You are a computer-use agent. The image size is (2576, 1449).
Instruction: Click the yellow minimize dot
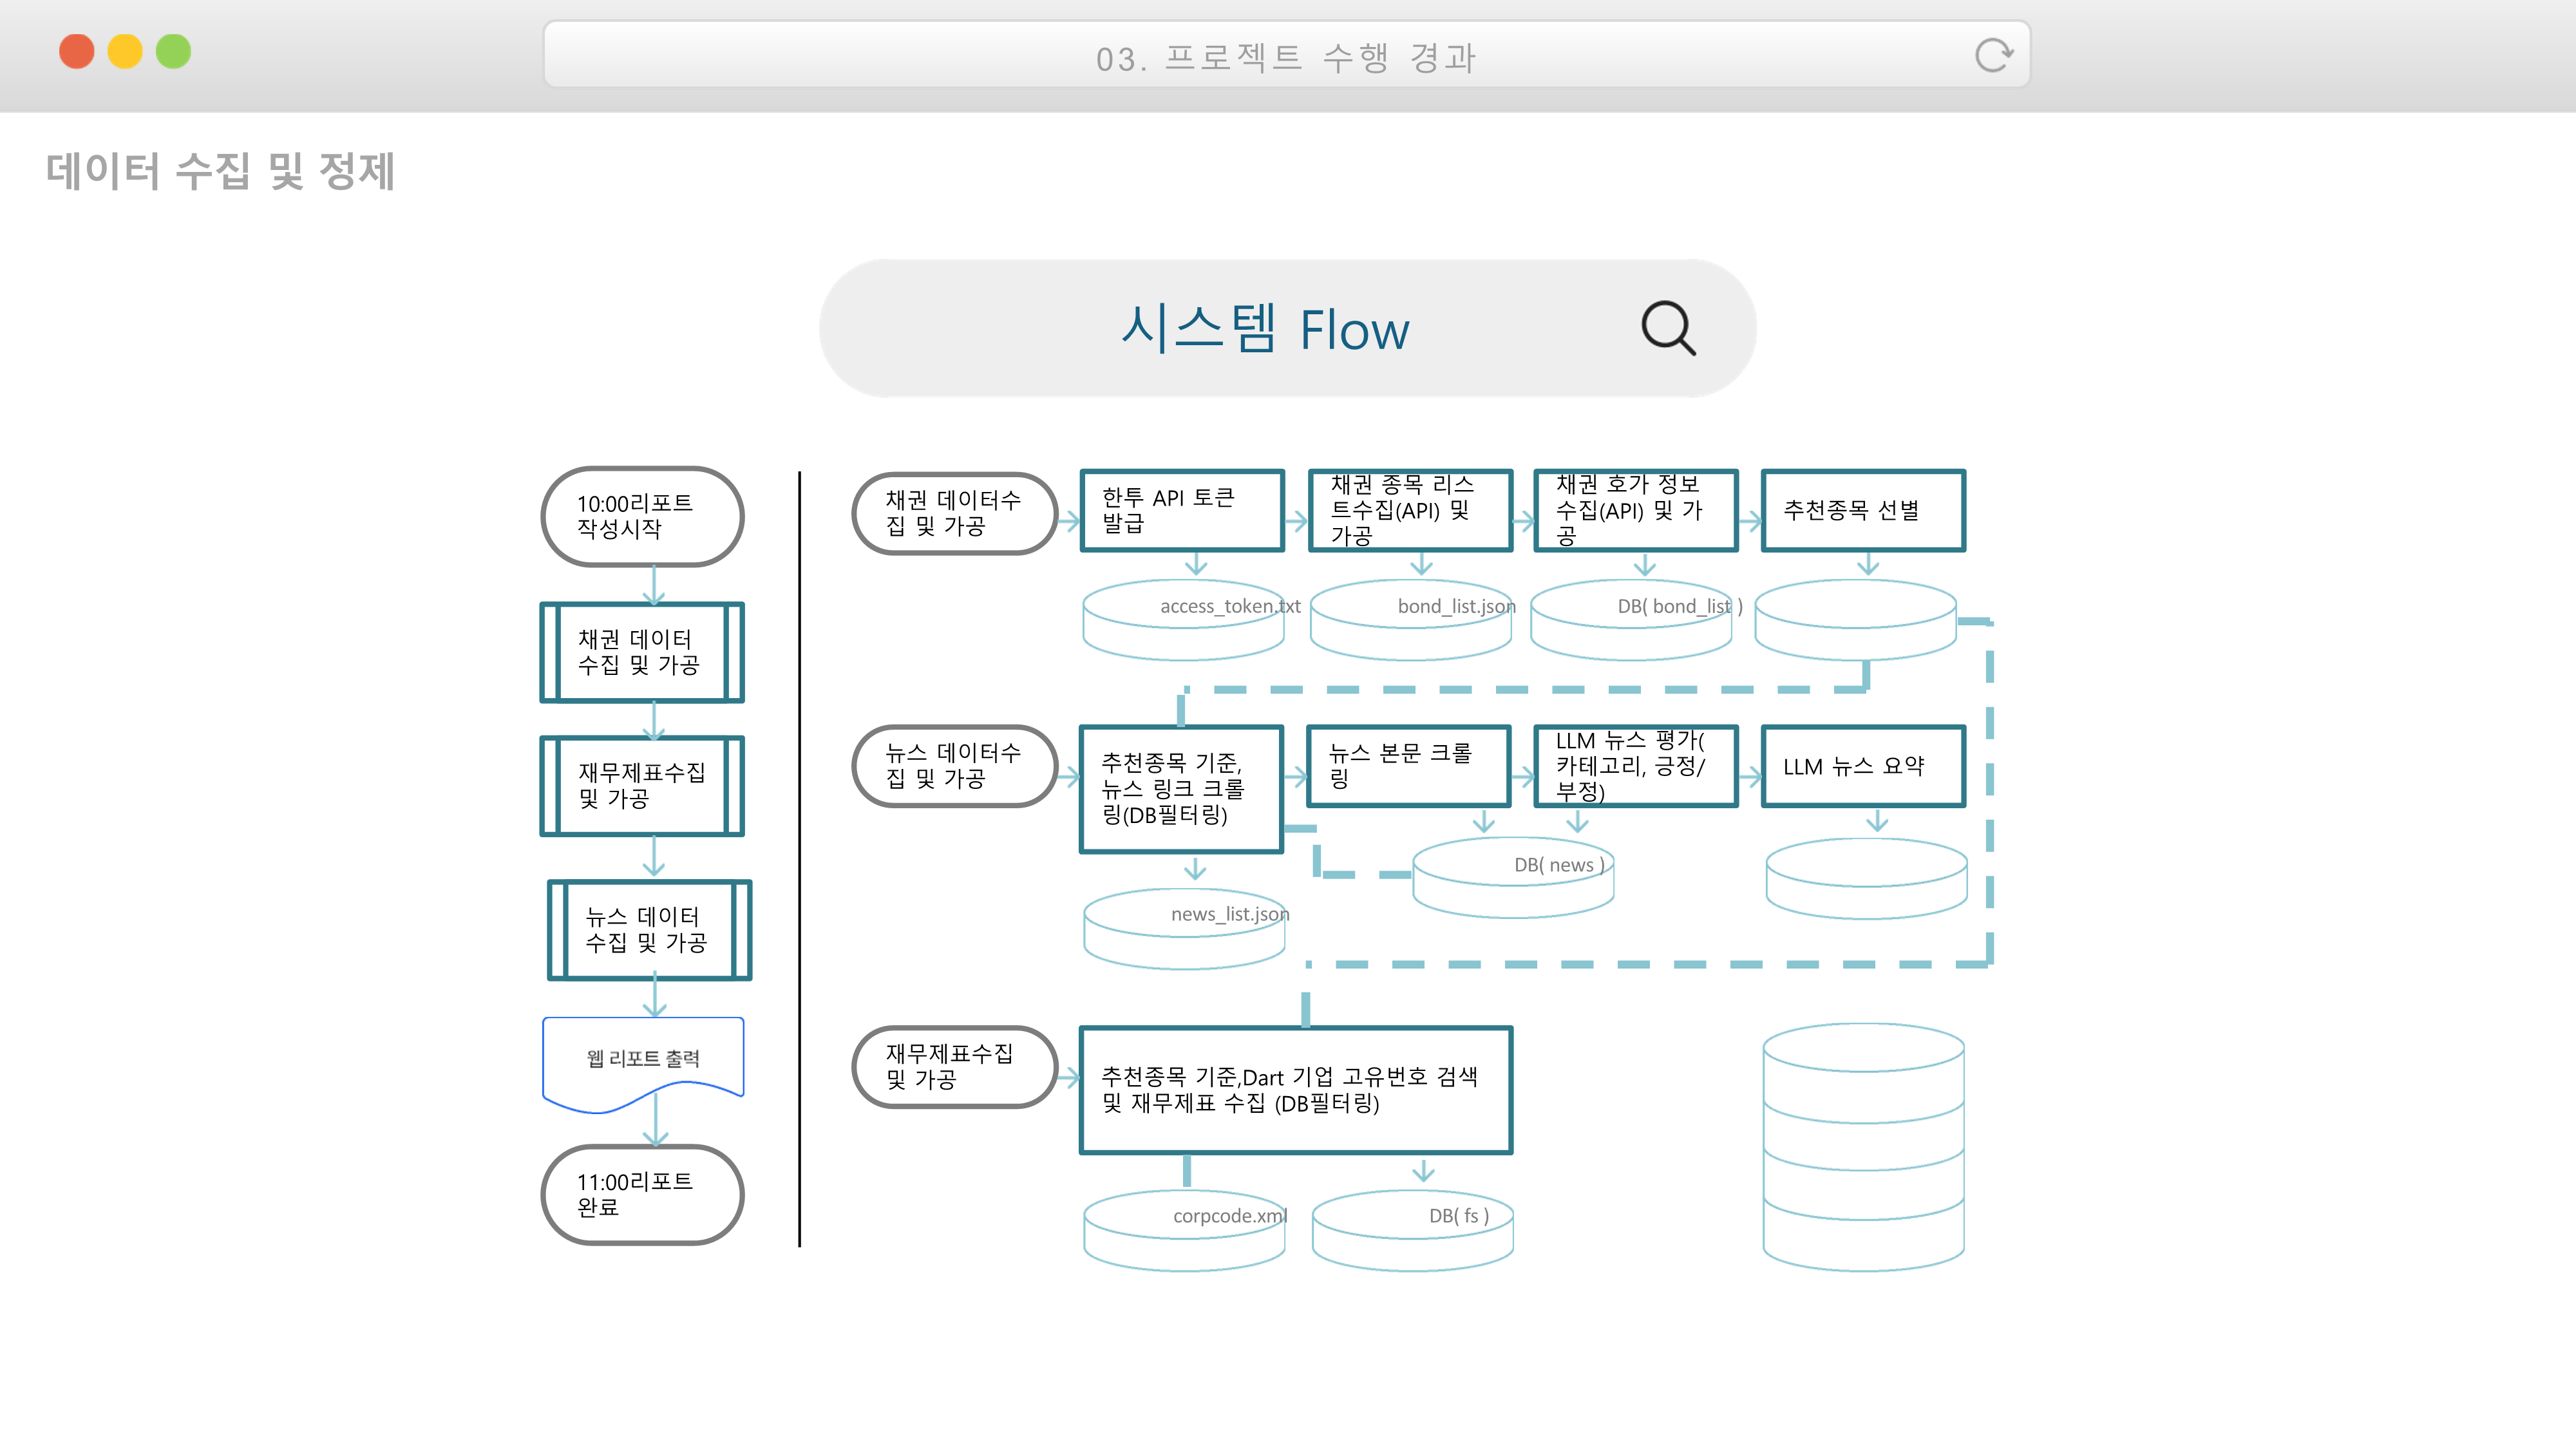(x=125, y=51)
